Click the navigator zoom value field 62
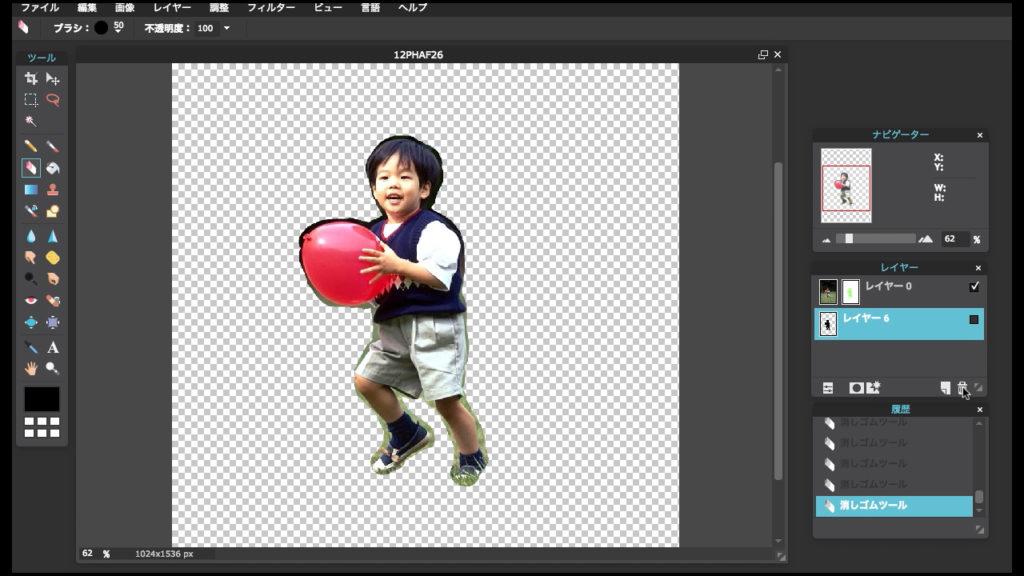The height and width of the screenshot is (576, 1024). pyautogui.click(x=954, y=239)
